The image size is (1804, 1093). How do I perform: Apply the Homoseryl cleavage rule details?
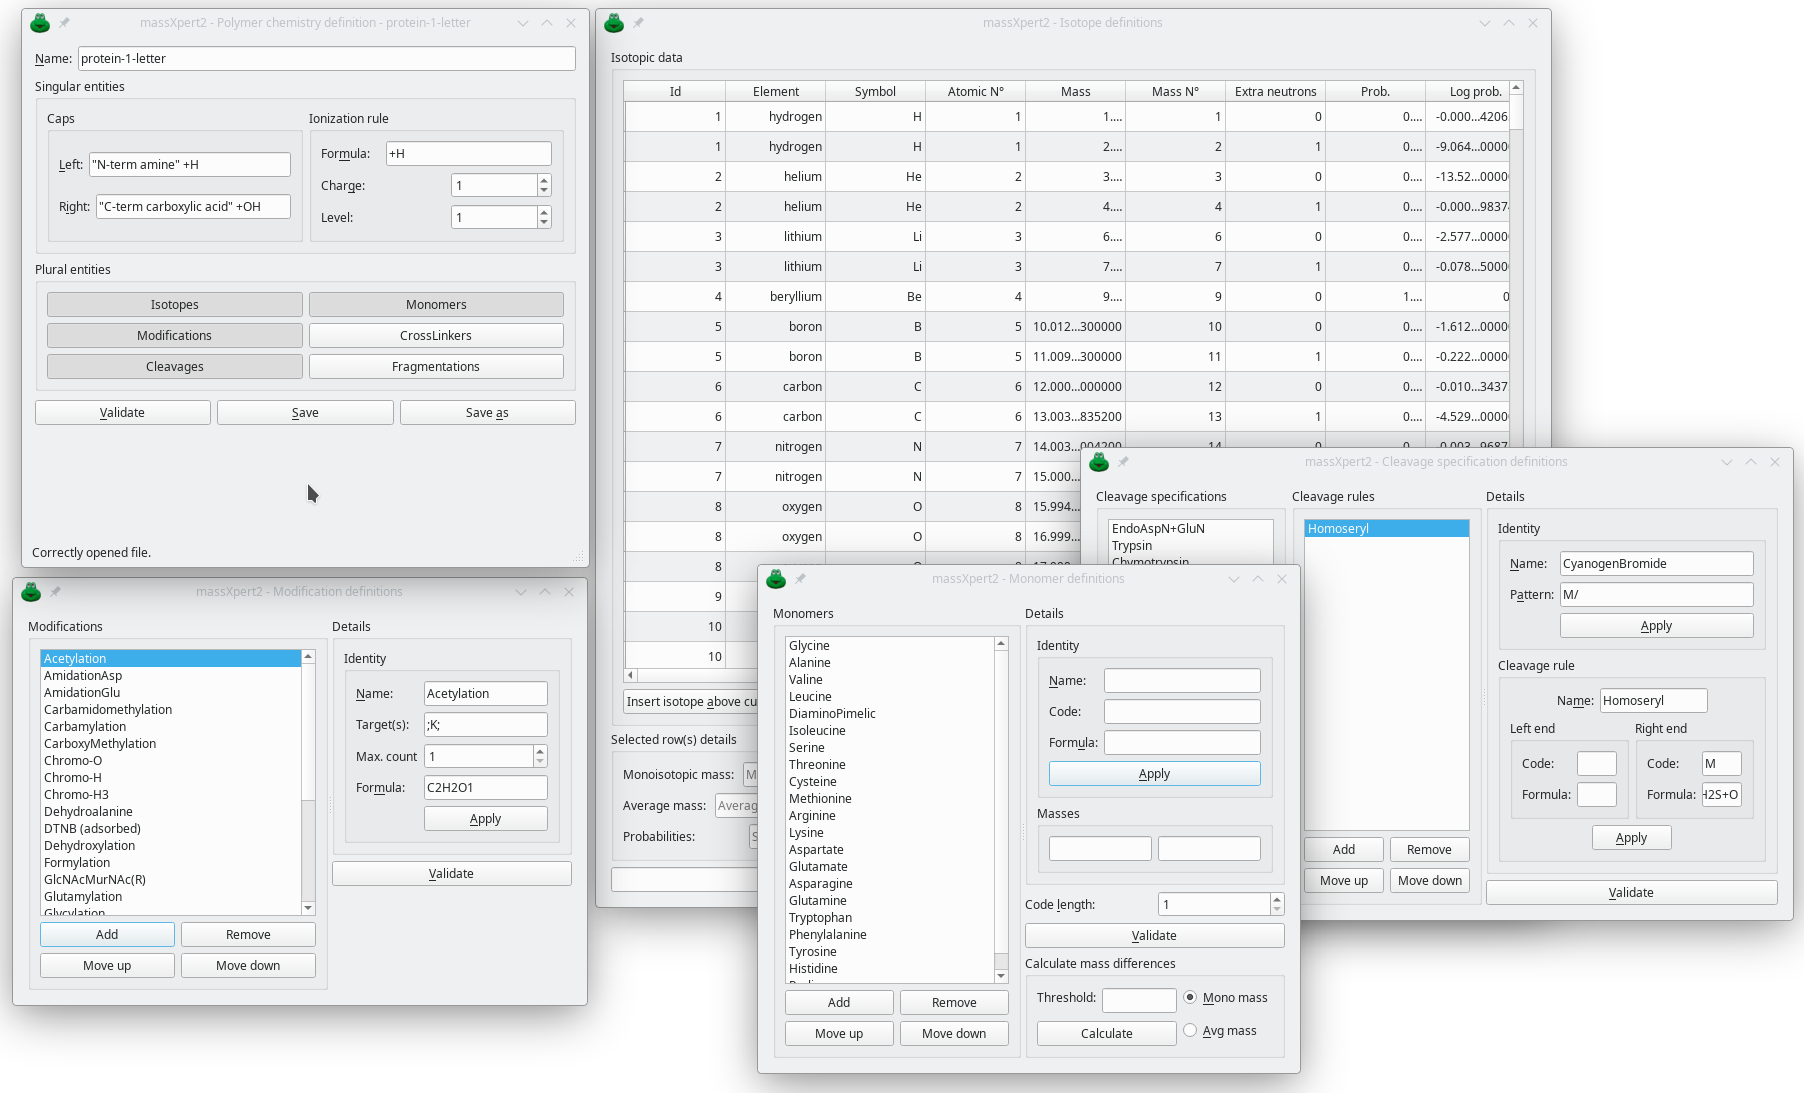(1630, 837)
